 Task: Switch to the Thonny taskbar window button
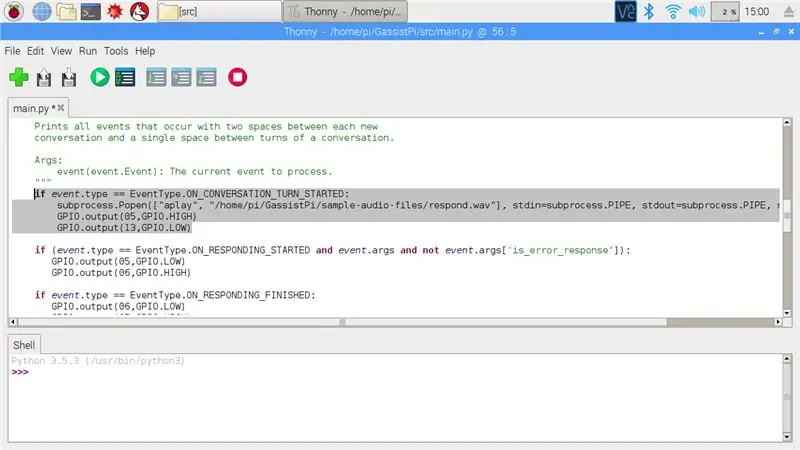click(x=345, y=11)
